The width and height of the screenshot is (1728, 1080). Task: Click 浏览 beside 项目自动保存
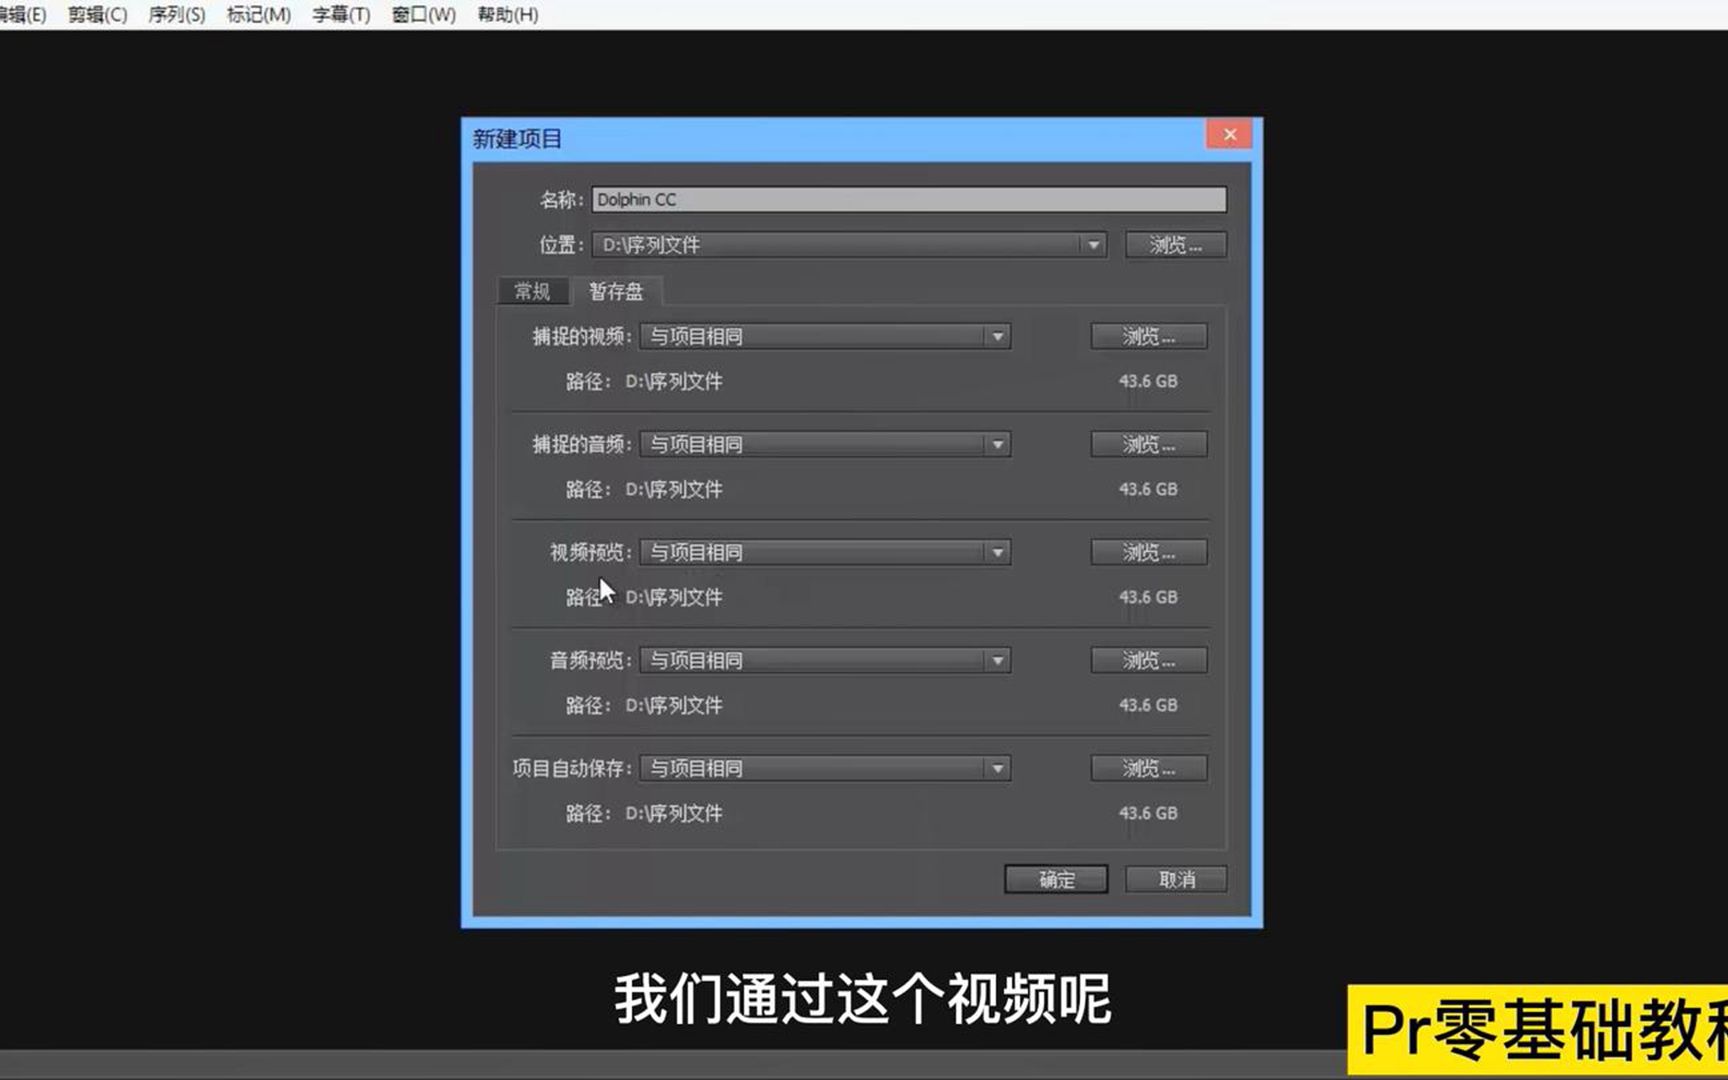pyautogui.click(x=1148, y=768)
